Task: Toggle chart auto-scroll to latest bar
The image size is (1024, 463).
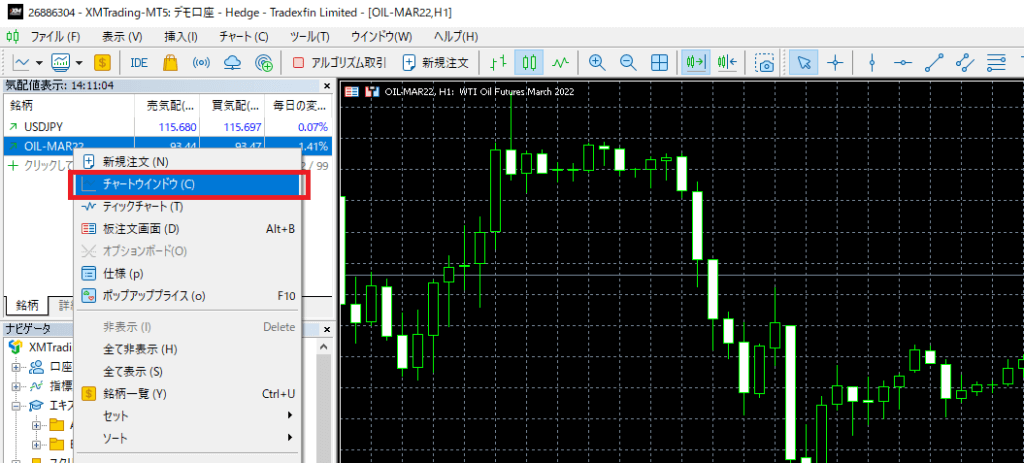Action: 696,63
